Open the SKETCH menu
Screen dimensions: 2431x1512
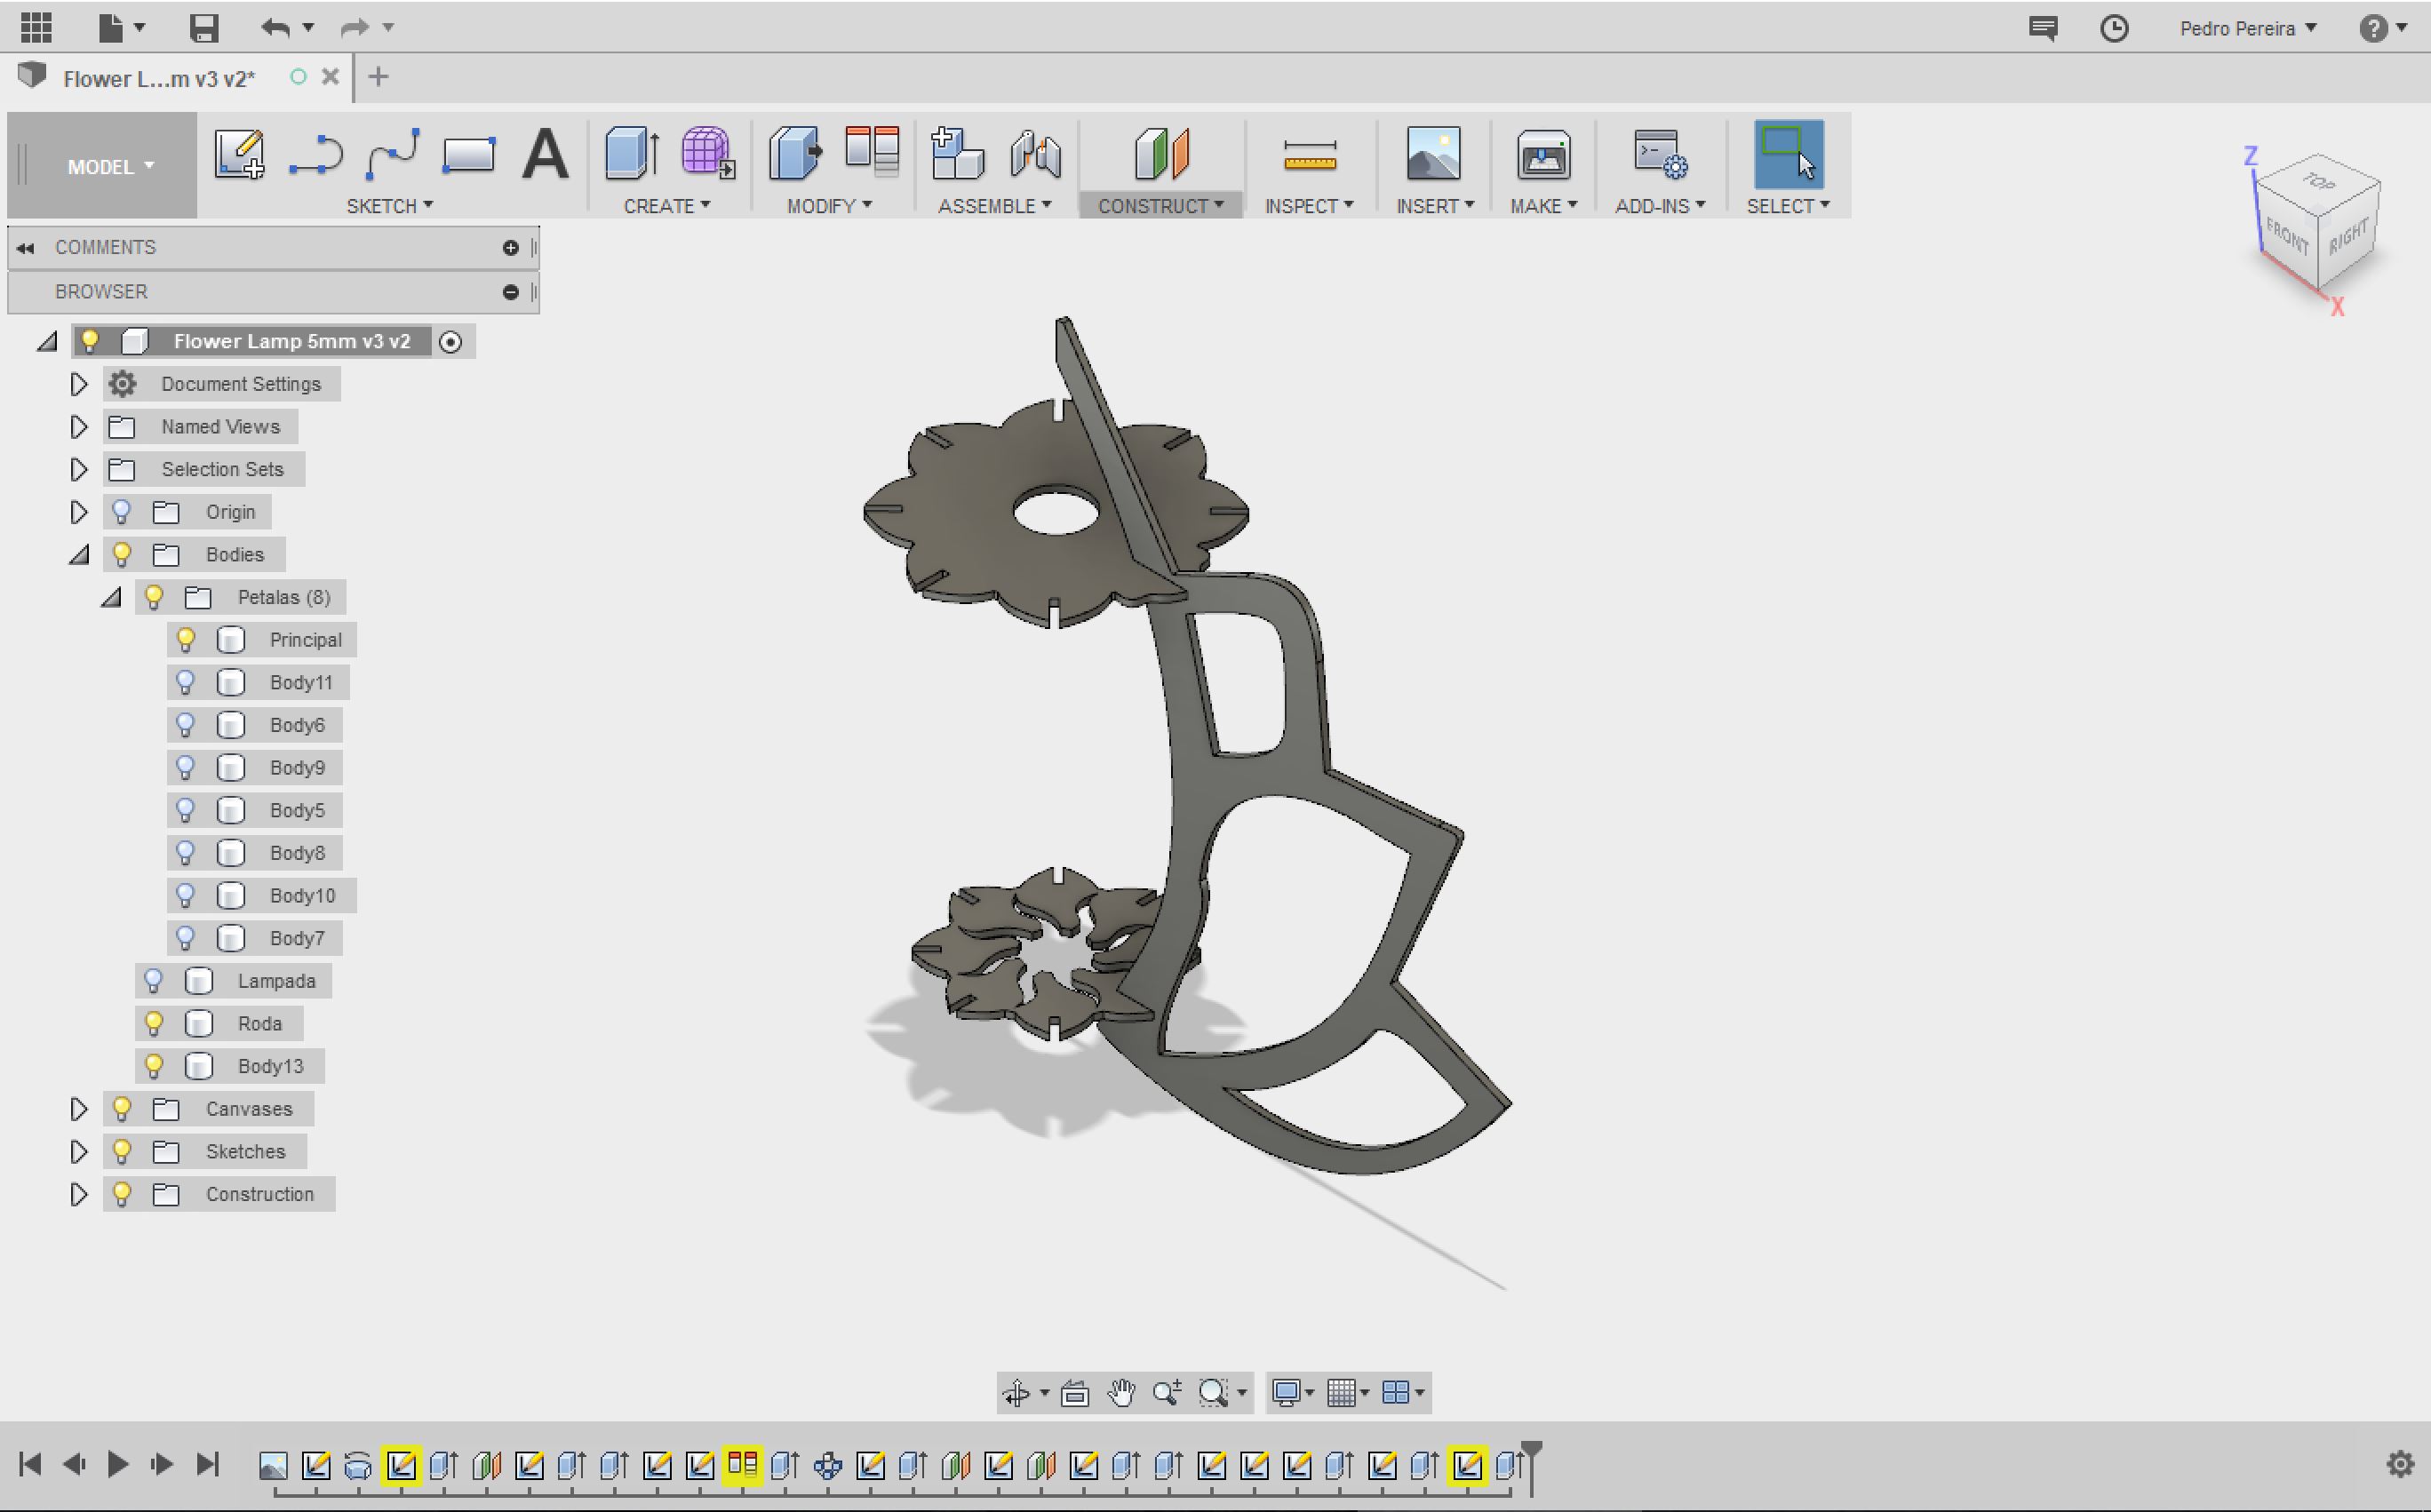(389, 205)
